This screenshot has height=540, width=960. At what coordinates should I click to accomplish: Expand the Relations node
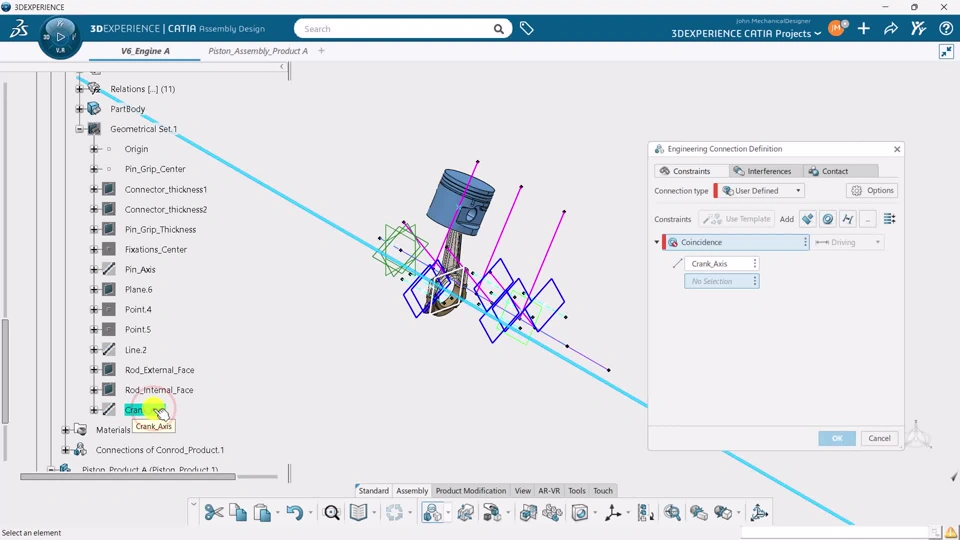click(x=80, y=89)
